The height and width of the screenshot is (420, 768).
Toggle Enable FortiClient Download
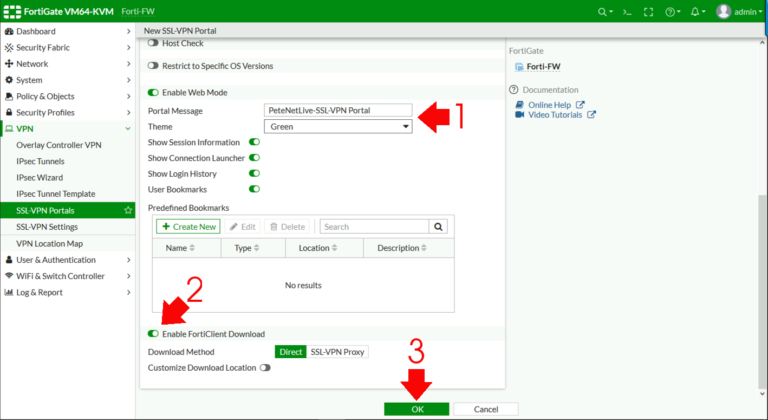pyautogui.click(x=153, y=334)
